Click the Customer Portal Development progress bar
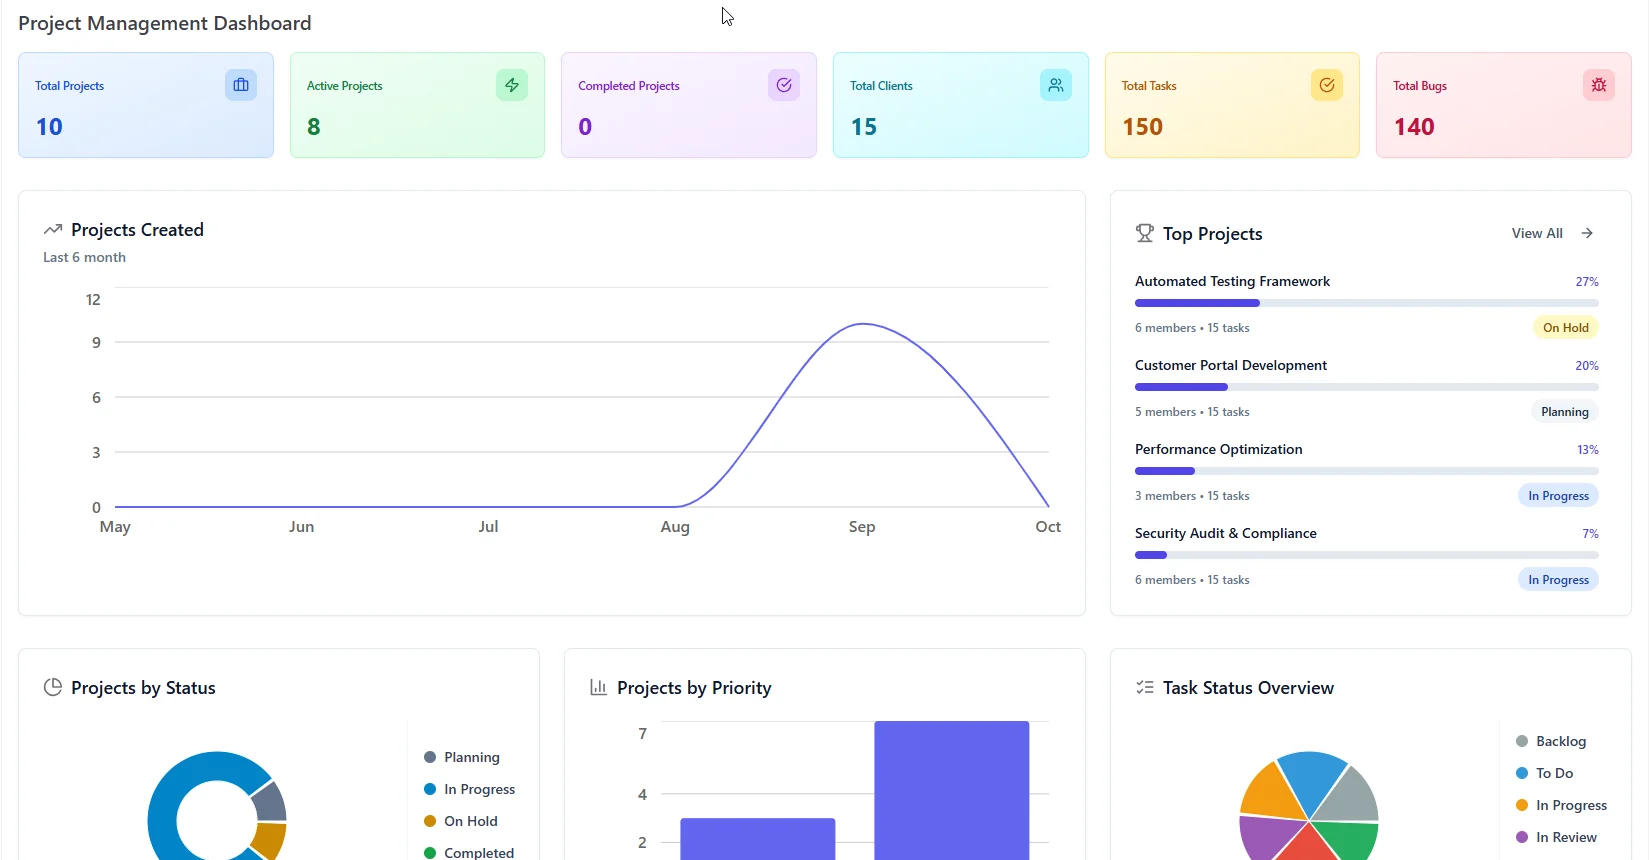This screenshot has height=860, width=1649. tap(1367, 387)
